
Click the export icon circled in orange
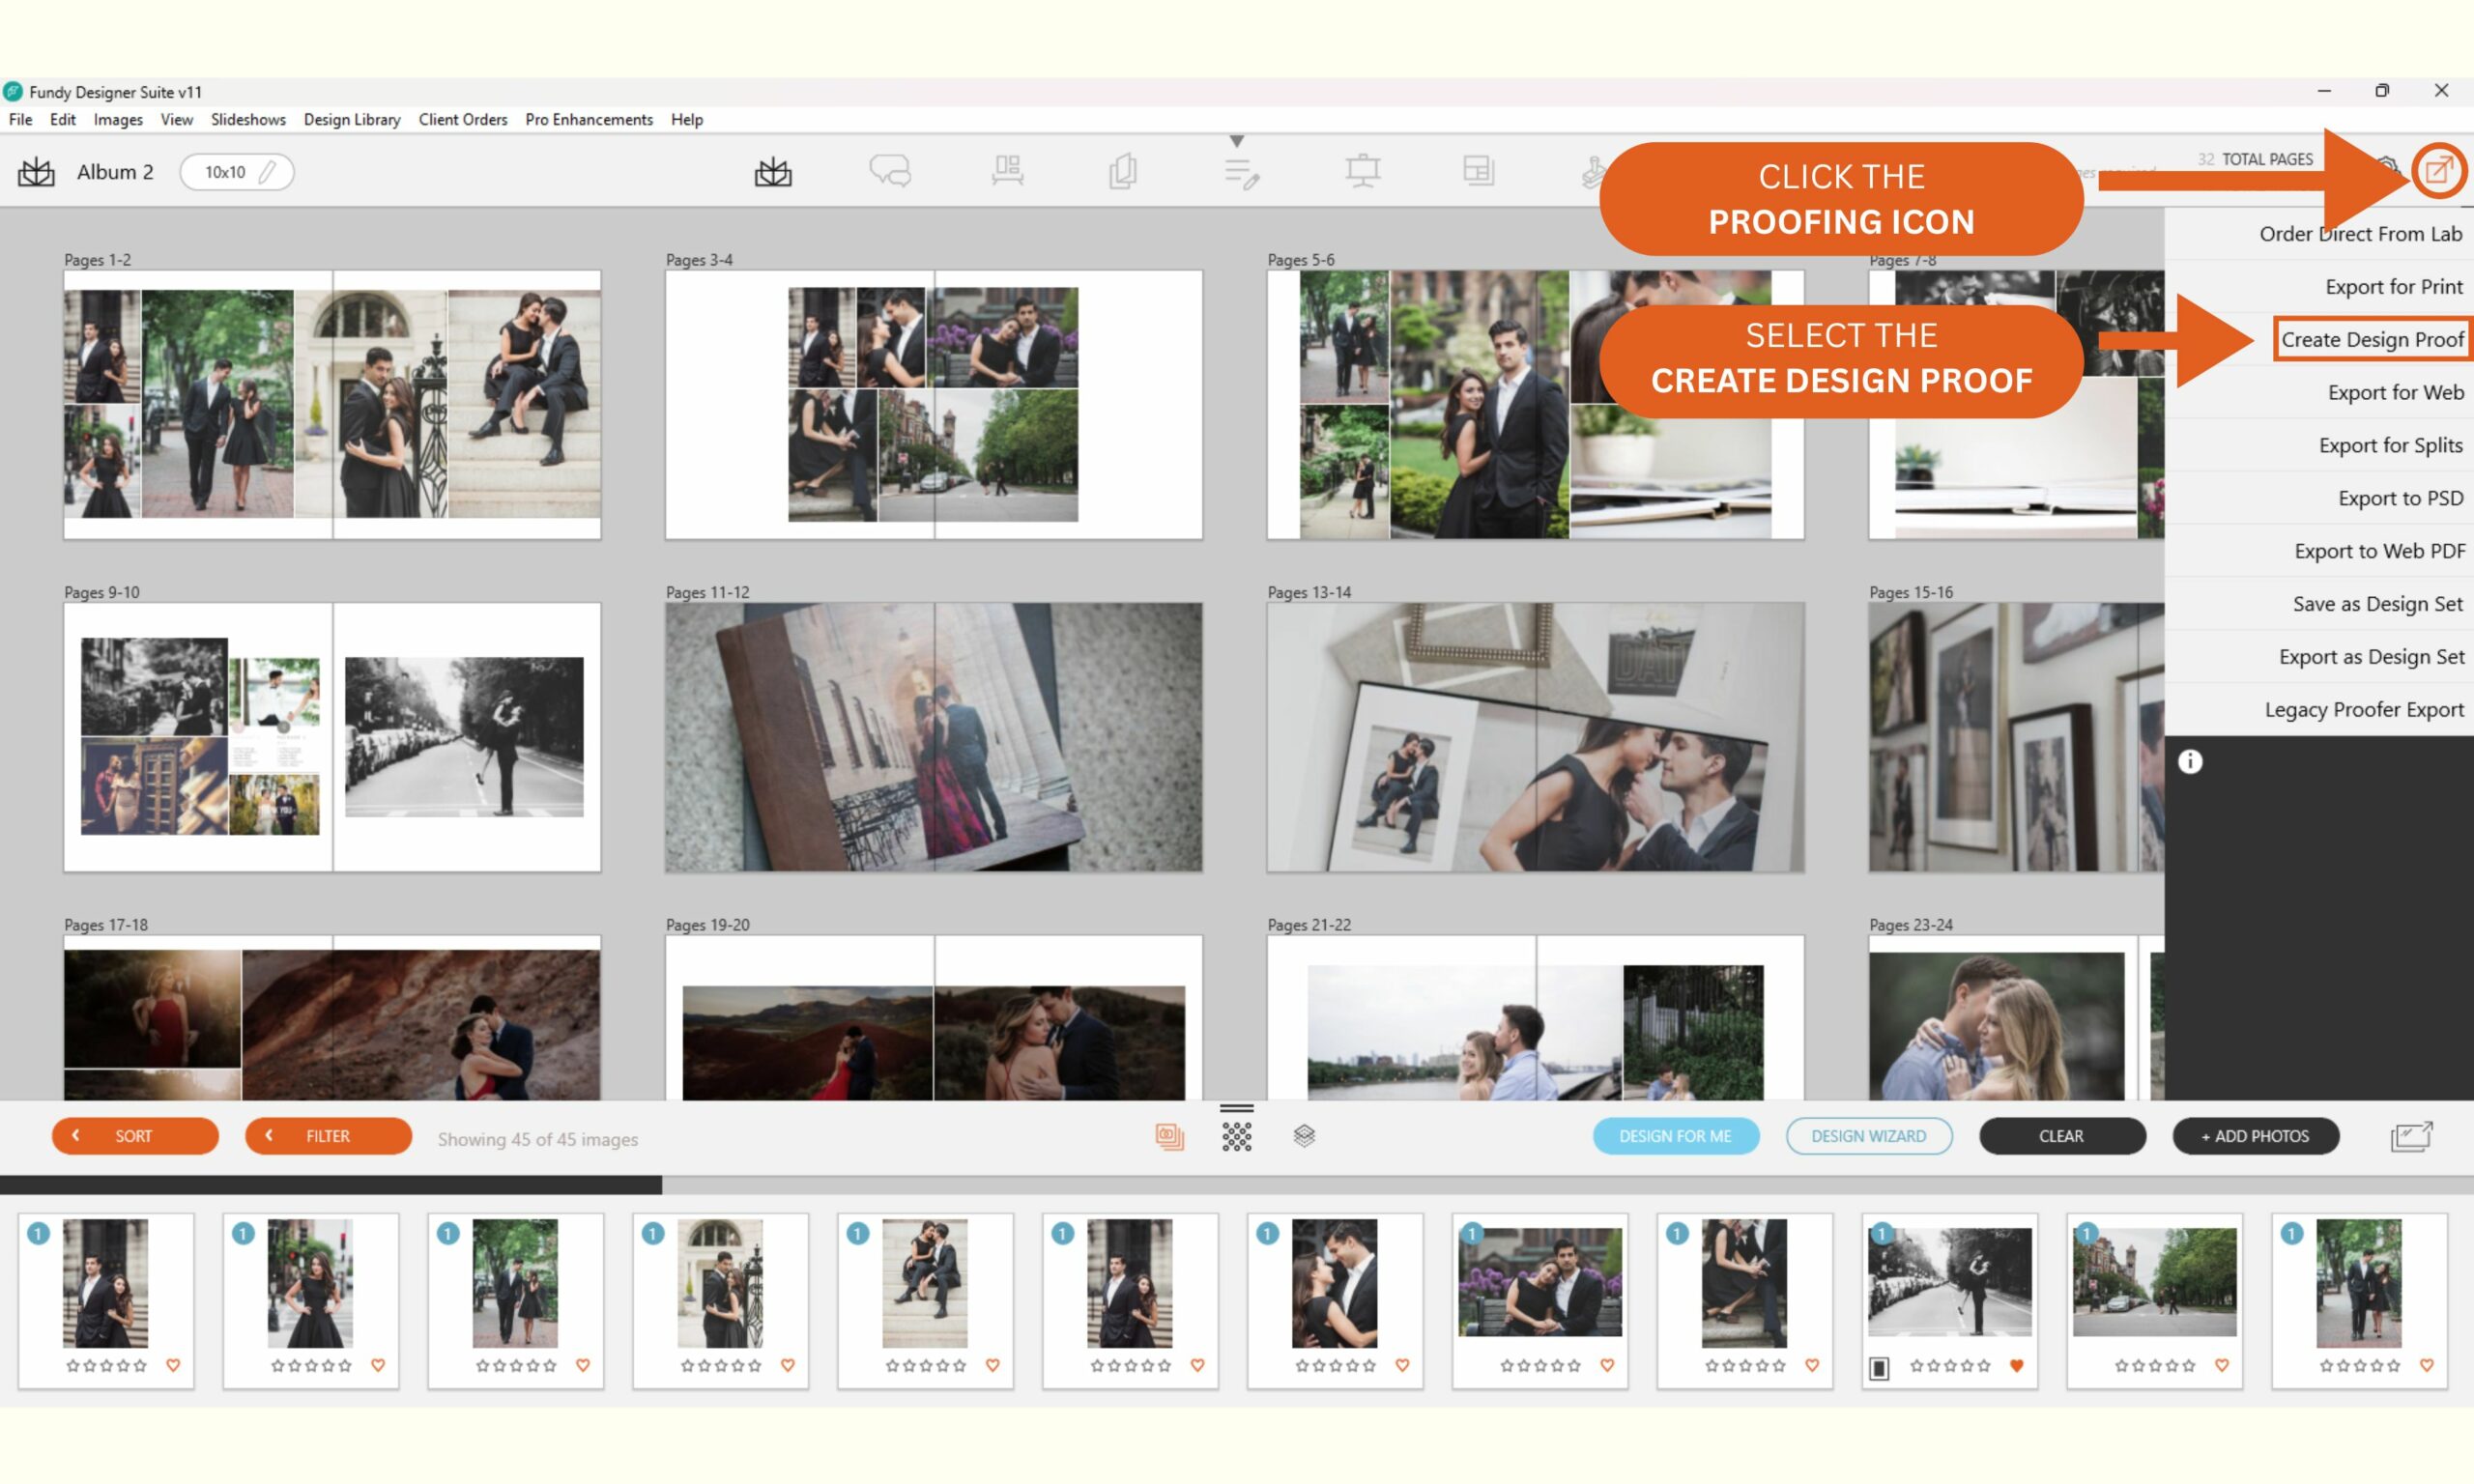(x=2439, y=171)
